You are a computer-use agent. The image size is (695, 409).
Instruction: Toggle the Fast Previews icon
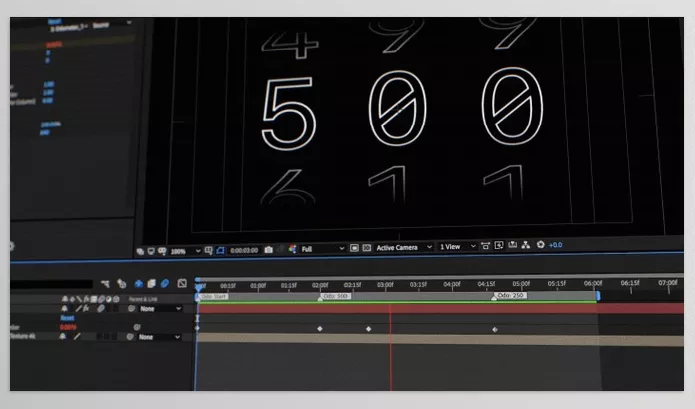click(x=354, y=248)
